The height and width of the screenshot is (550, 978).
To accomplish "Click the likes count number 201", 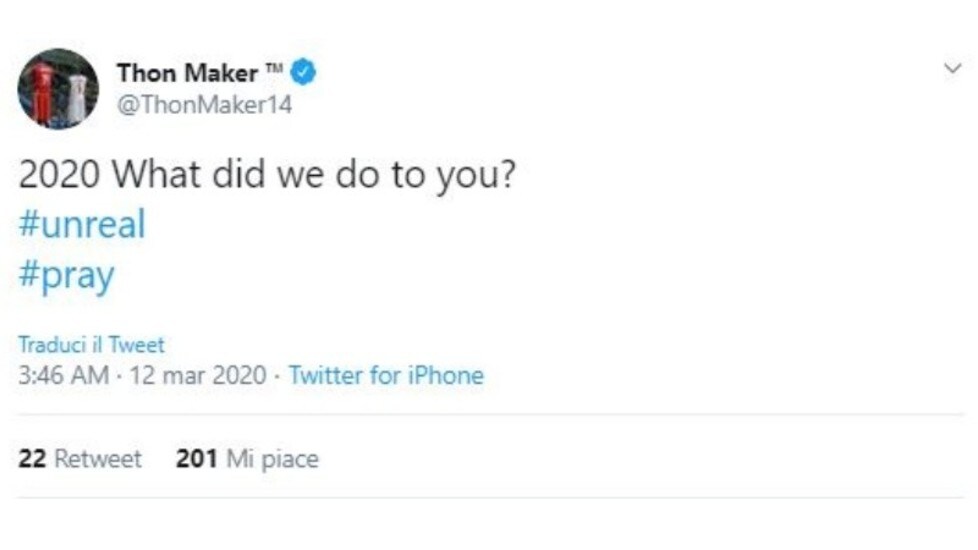I will pyautogui.click(x=196, y=459).
